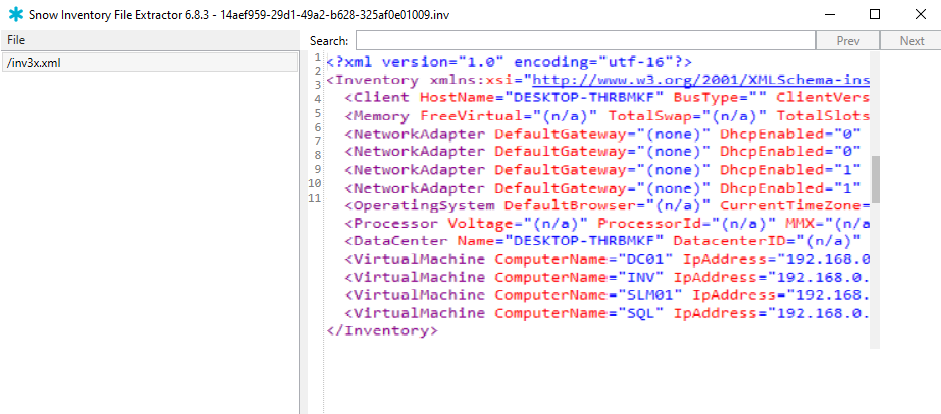The width and height of the screenshot is (941, 414).
Task: Click the closing Inventory tag
Action: (x=382, y=331)
